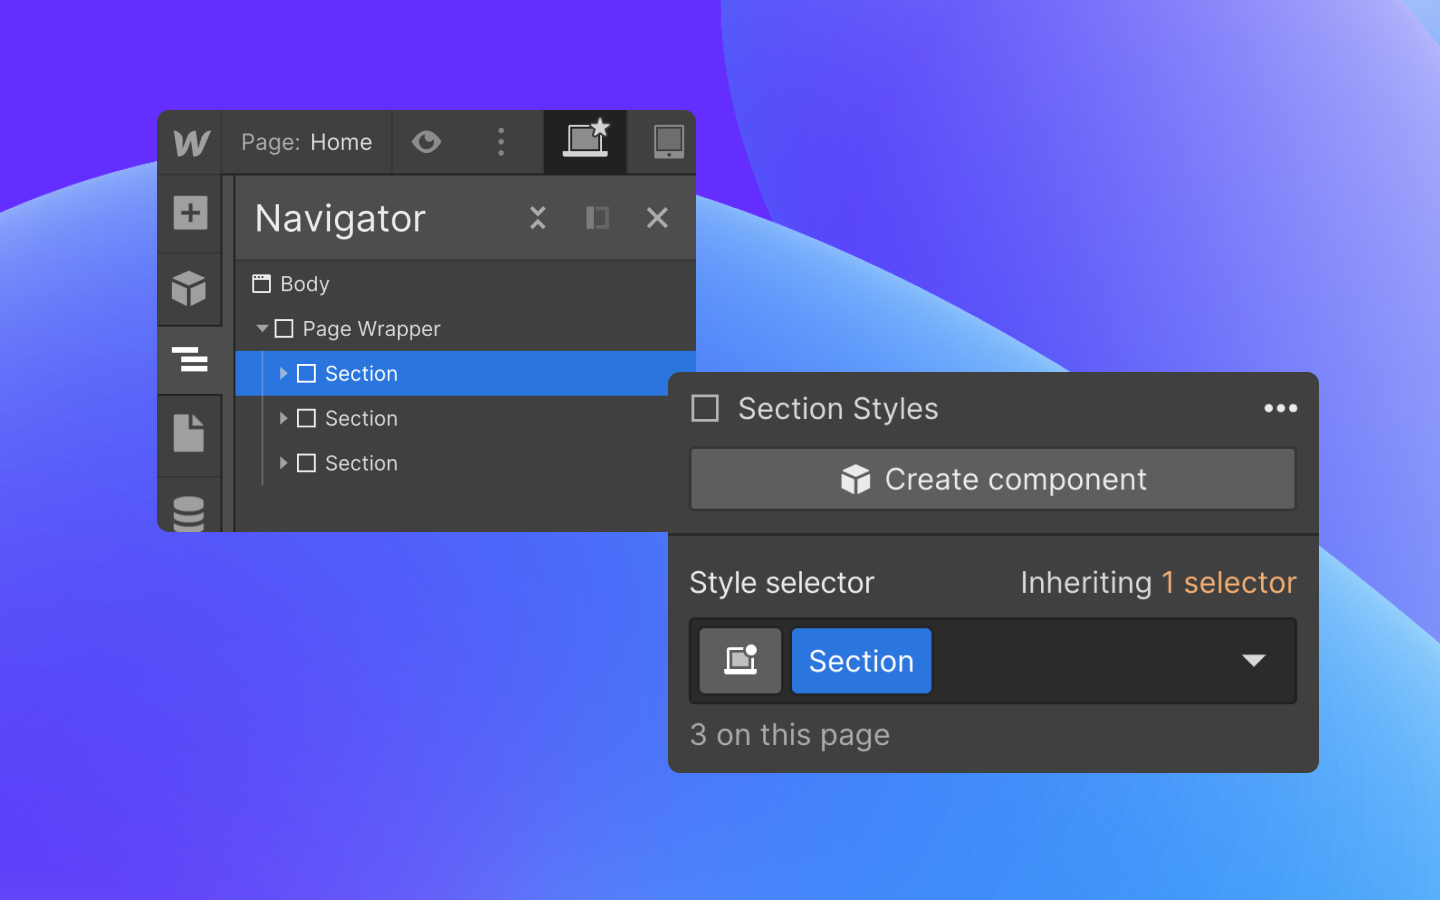Click the Body window icon

262,284
